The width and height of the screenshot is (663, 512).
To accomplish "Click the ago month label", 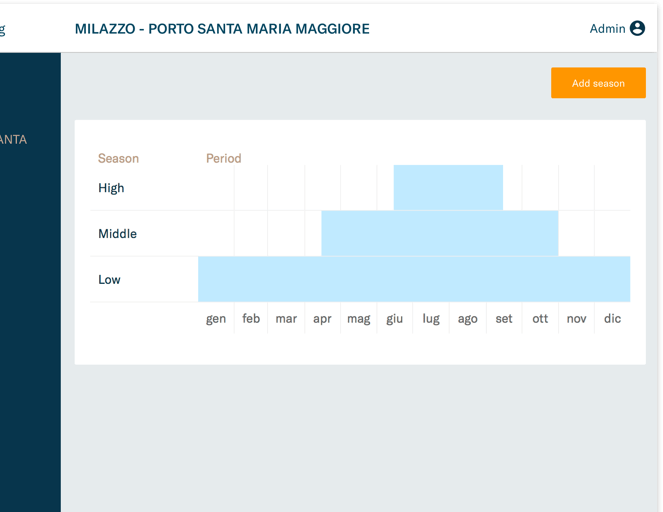I will click(468, 319).
